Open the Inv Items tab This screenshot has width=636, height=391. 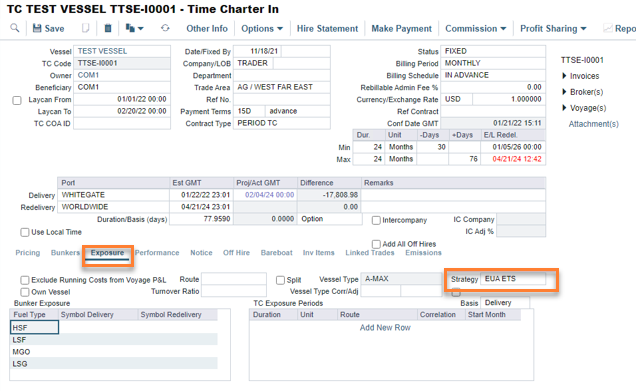point(318,253)
